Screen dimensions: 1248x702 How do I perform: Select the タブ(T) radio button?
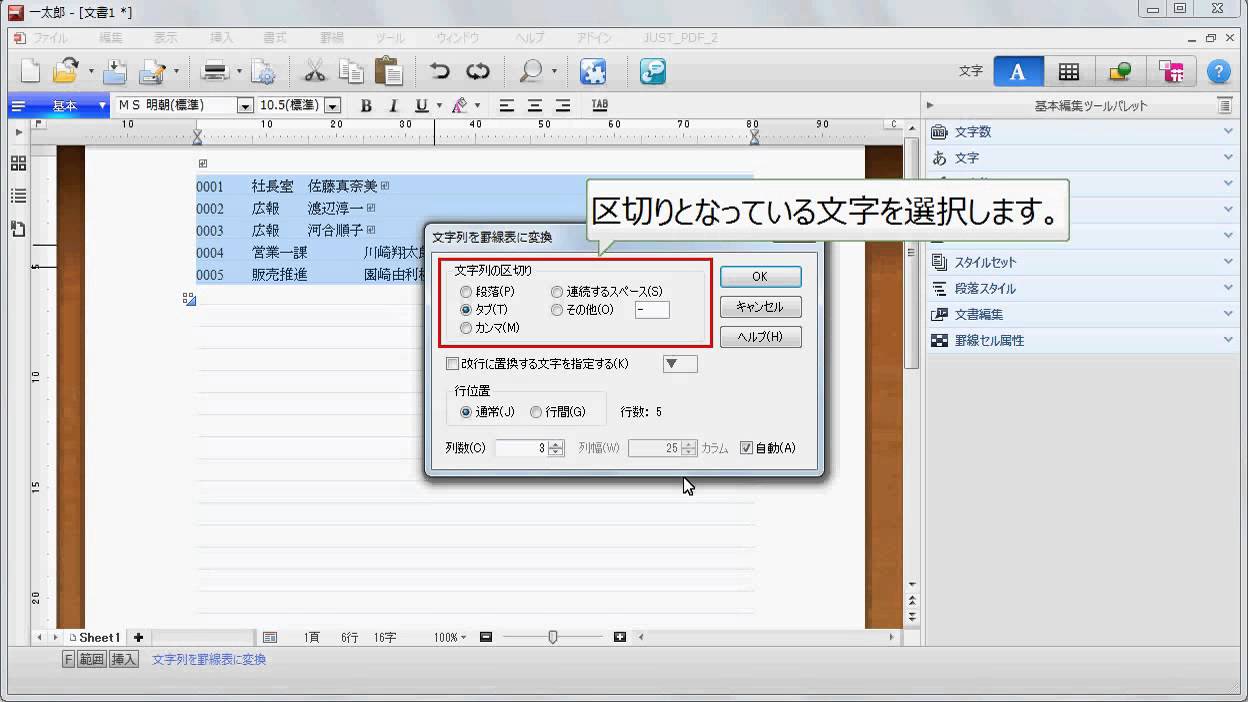(466, 310)
